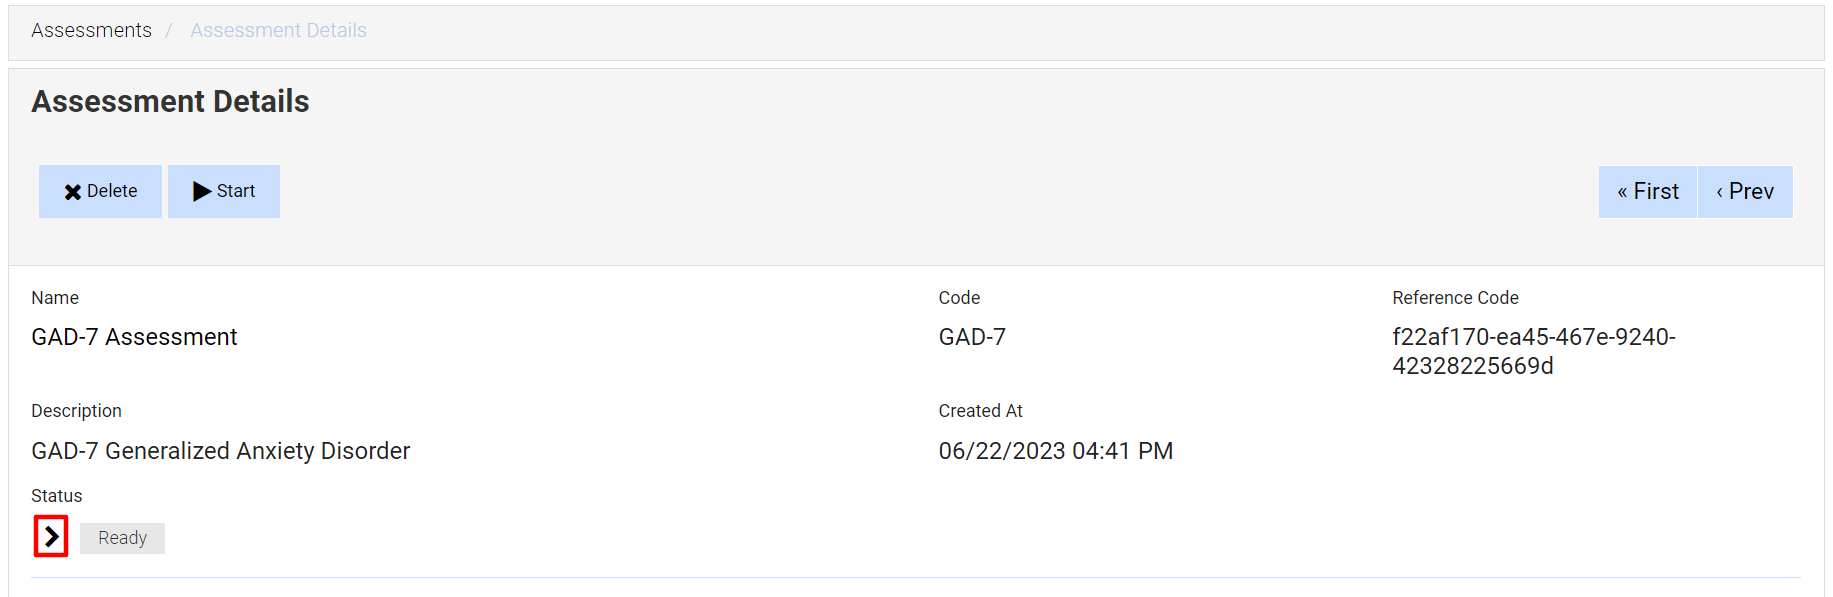Click the Description field label
1833x597 pixels.
pyautogui.click(x=76, y=411)
